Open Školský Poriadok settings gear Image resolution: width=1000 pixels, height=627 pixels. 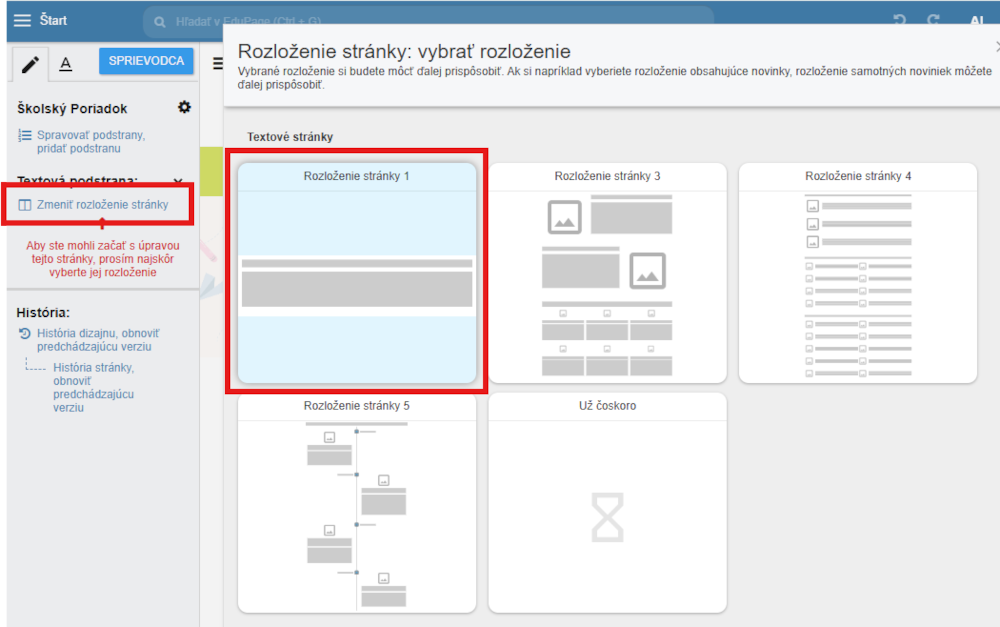[184, 107]
